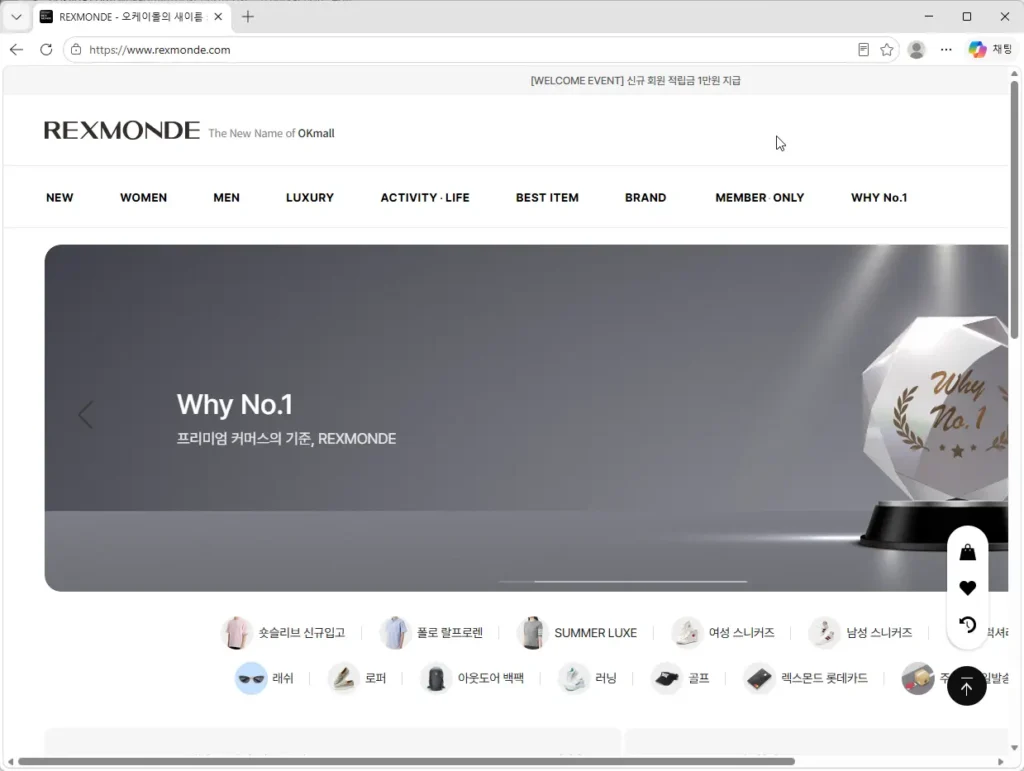Click the back-to-top arrow button
The width and height of the screenshot is (1024, 771).
tap(967, 686)
